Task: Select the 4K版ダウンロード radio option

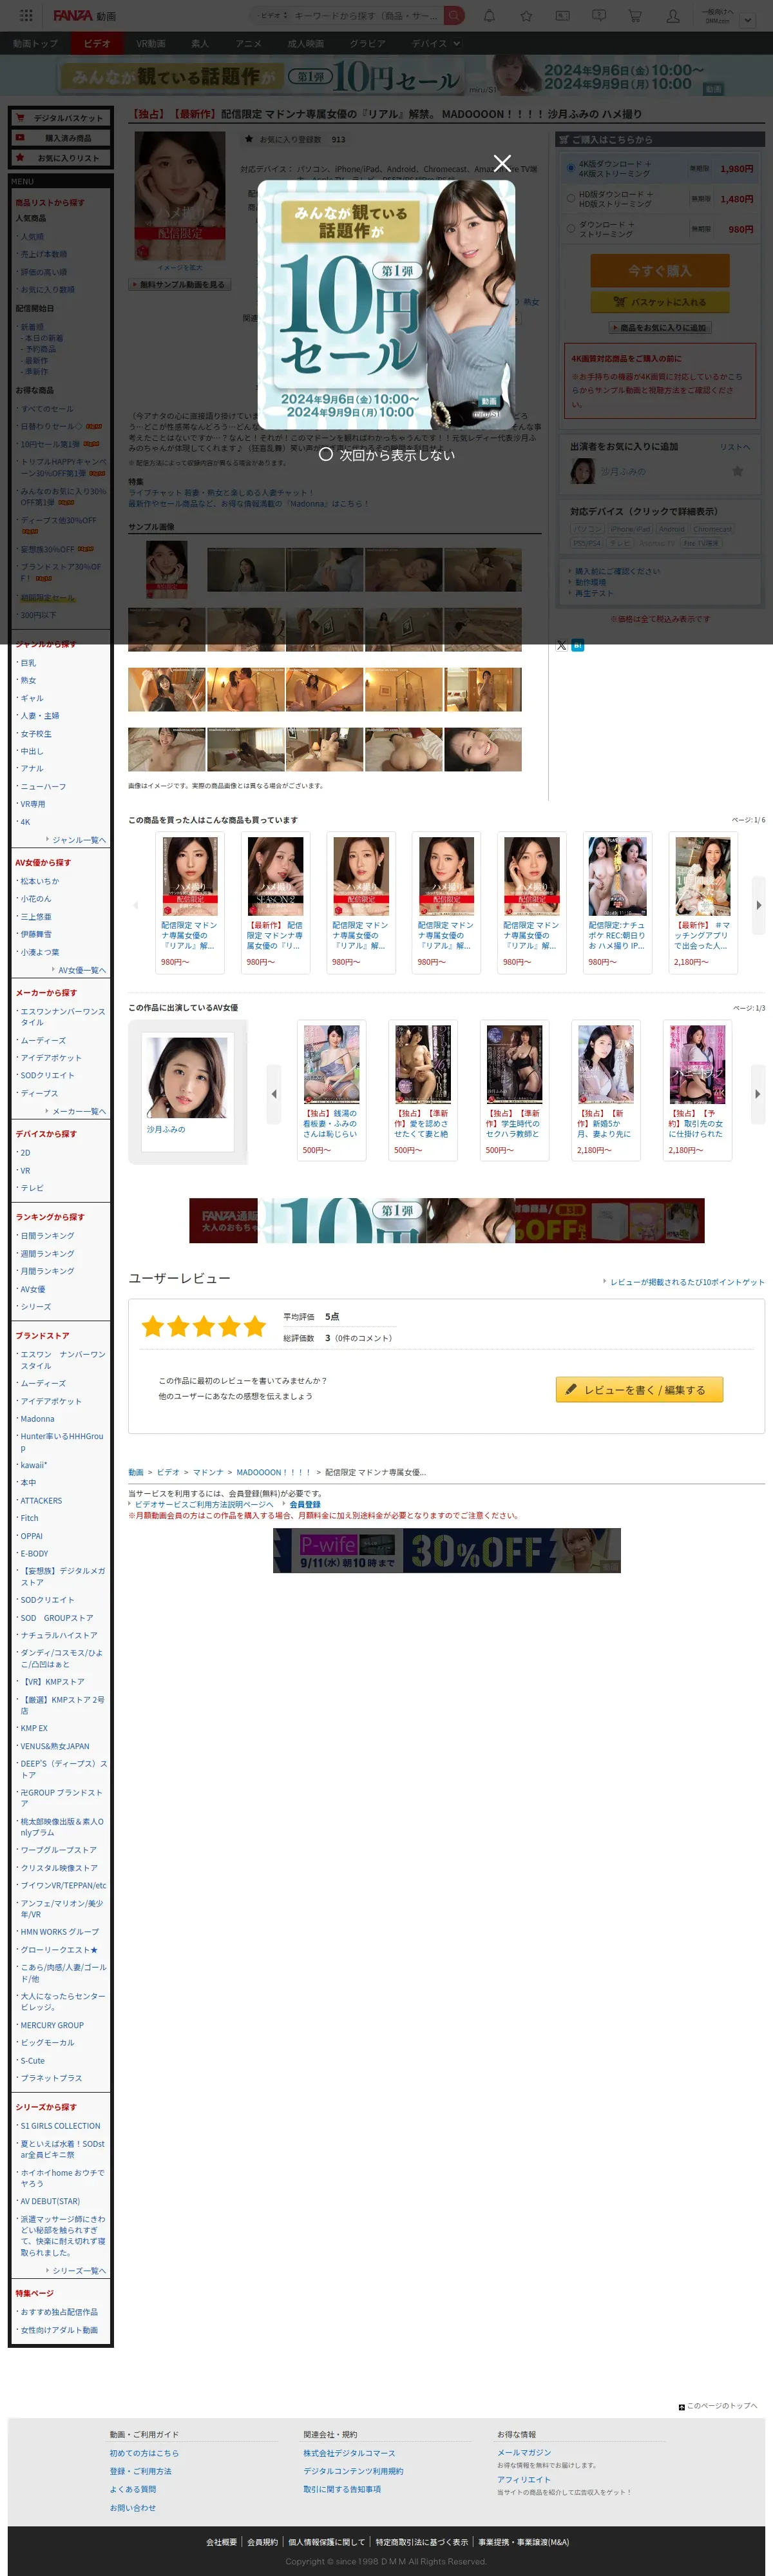Action: tap(570, 168)
